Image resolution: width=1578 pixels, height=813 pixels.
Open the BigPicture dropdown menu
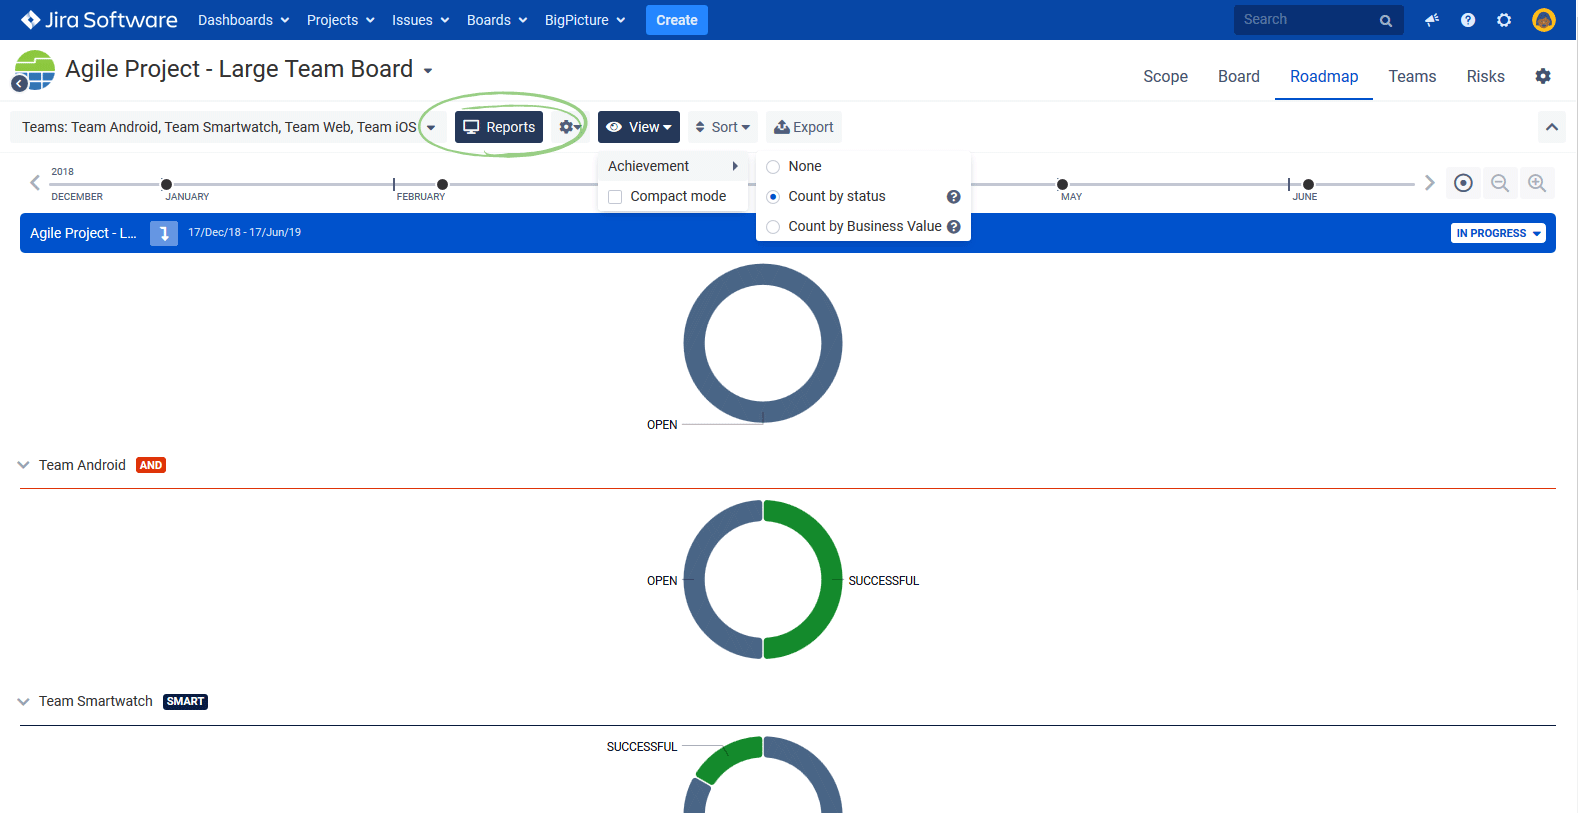point(585,20)
